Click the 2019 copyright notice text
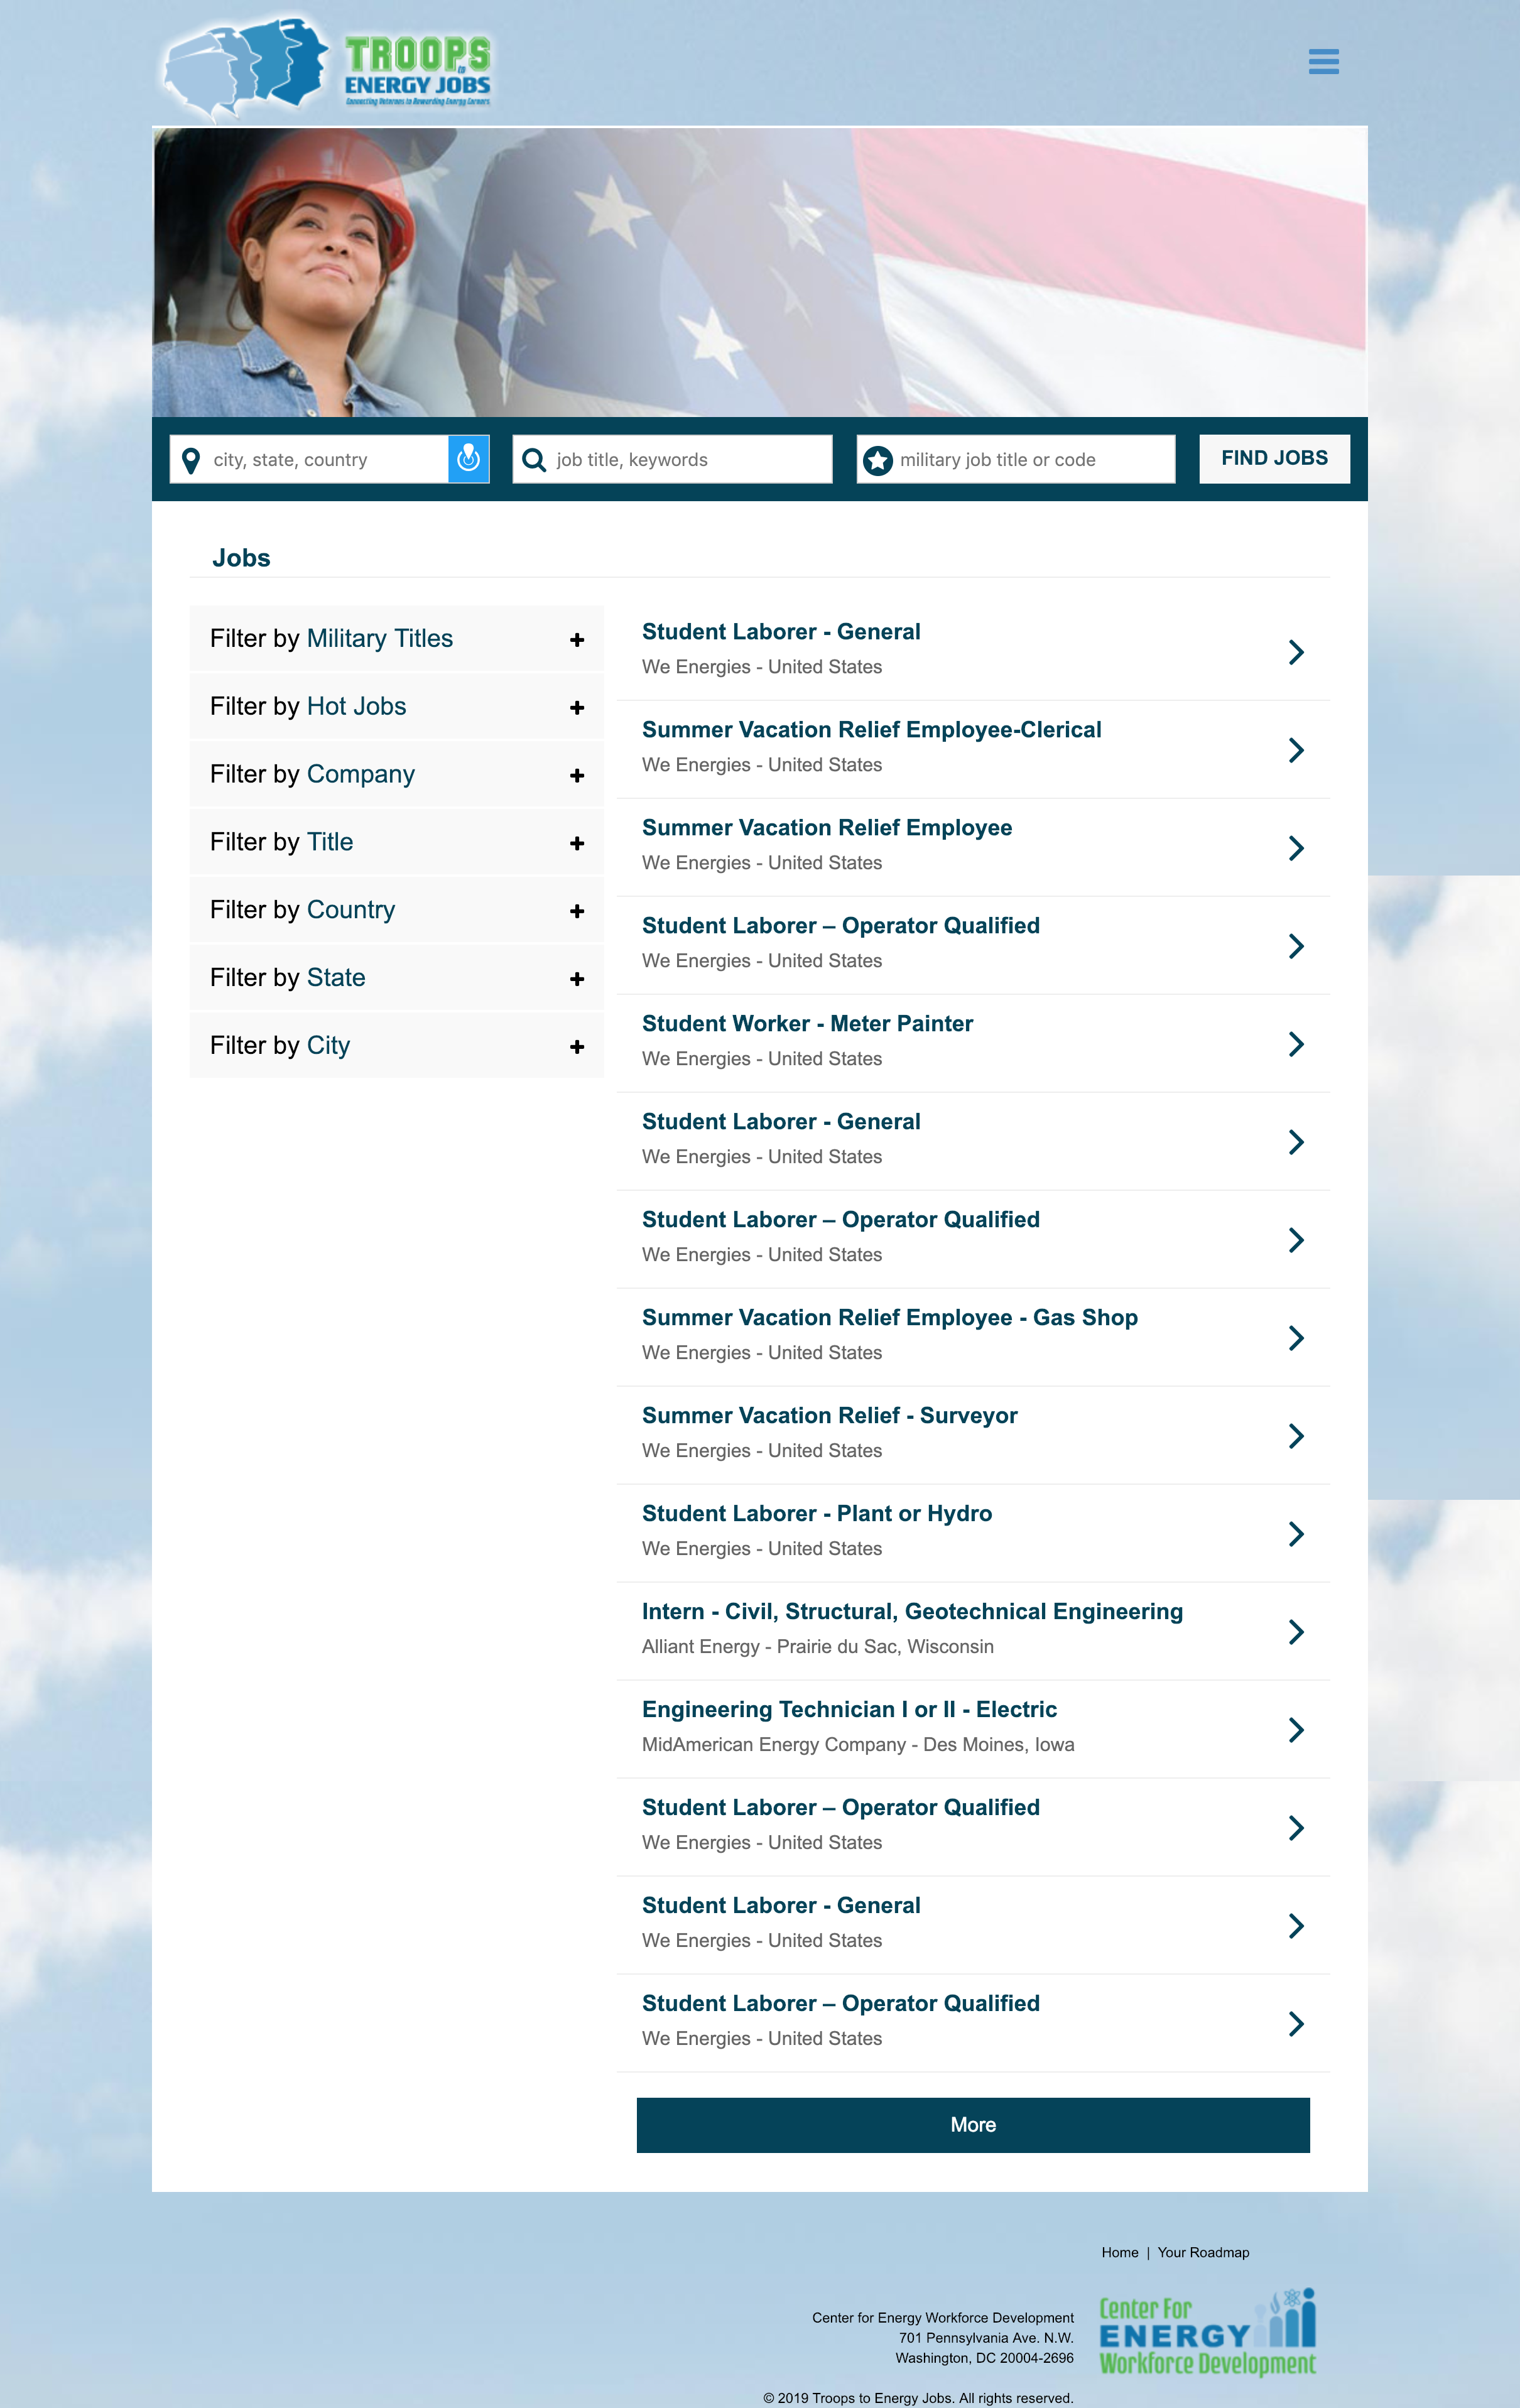The width and height of the screenshot is (1520, 2408). [918, 2398]
